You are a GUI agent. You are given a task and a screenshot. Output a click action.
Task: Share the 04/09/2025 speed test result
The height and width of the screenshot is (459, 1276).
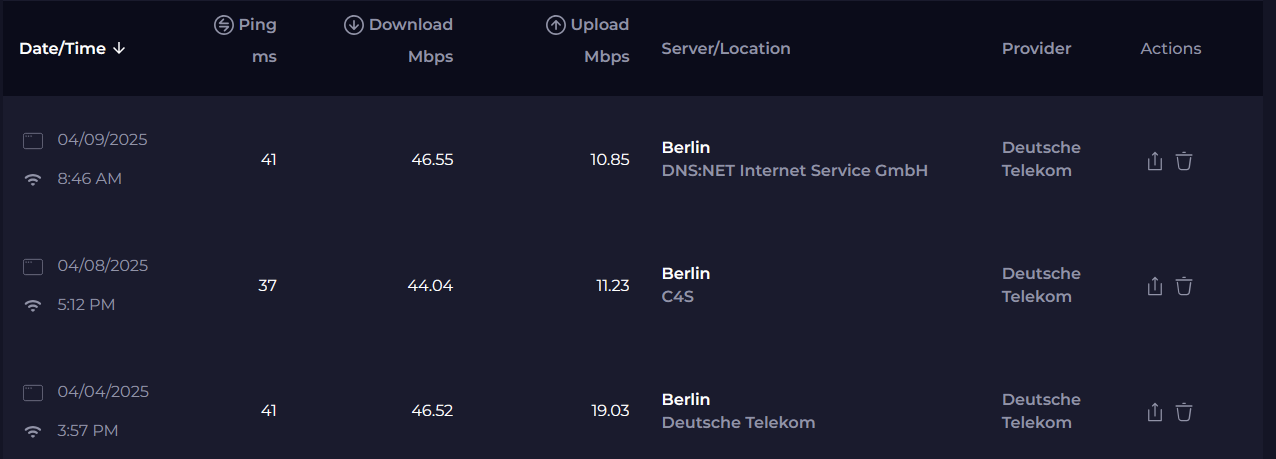[1155, 160]
